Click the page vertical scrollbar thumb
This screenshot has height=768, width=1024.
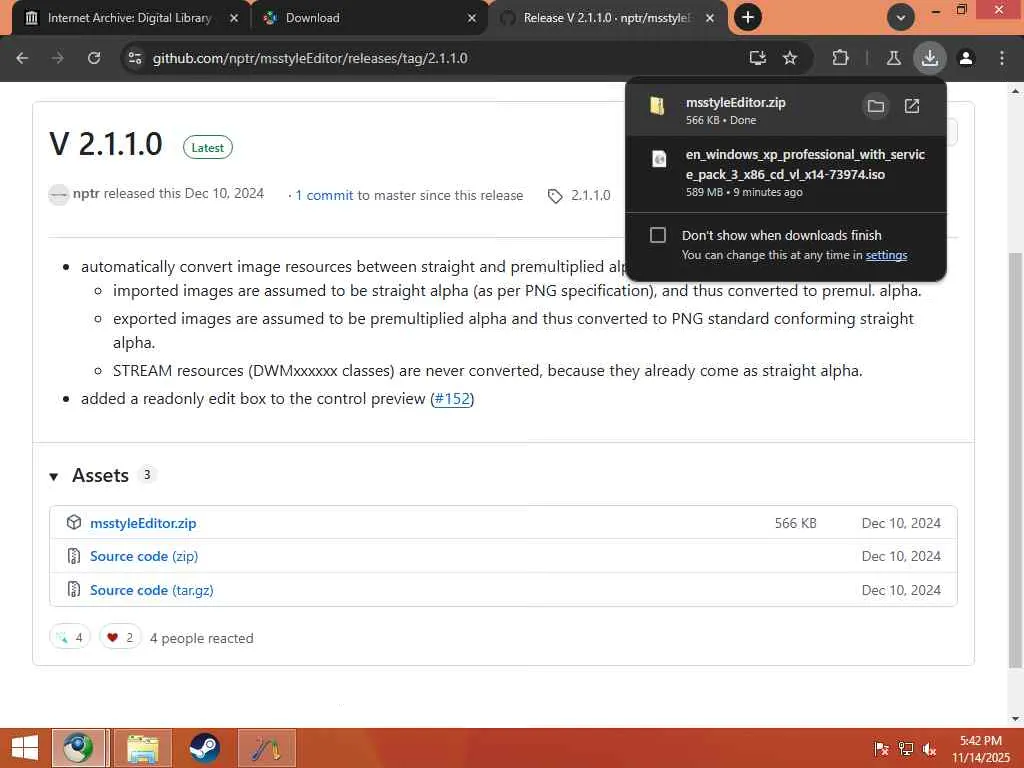point(1016,460)
